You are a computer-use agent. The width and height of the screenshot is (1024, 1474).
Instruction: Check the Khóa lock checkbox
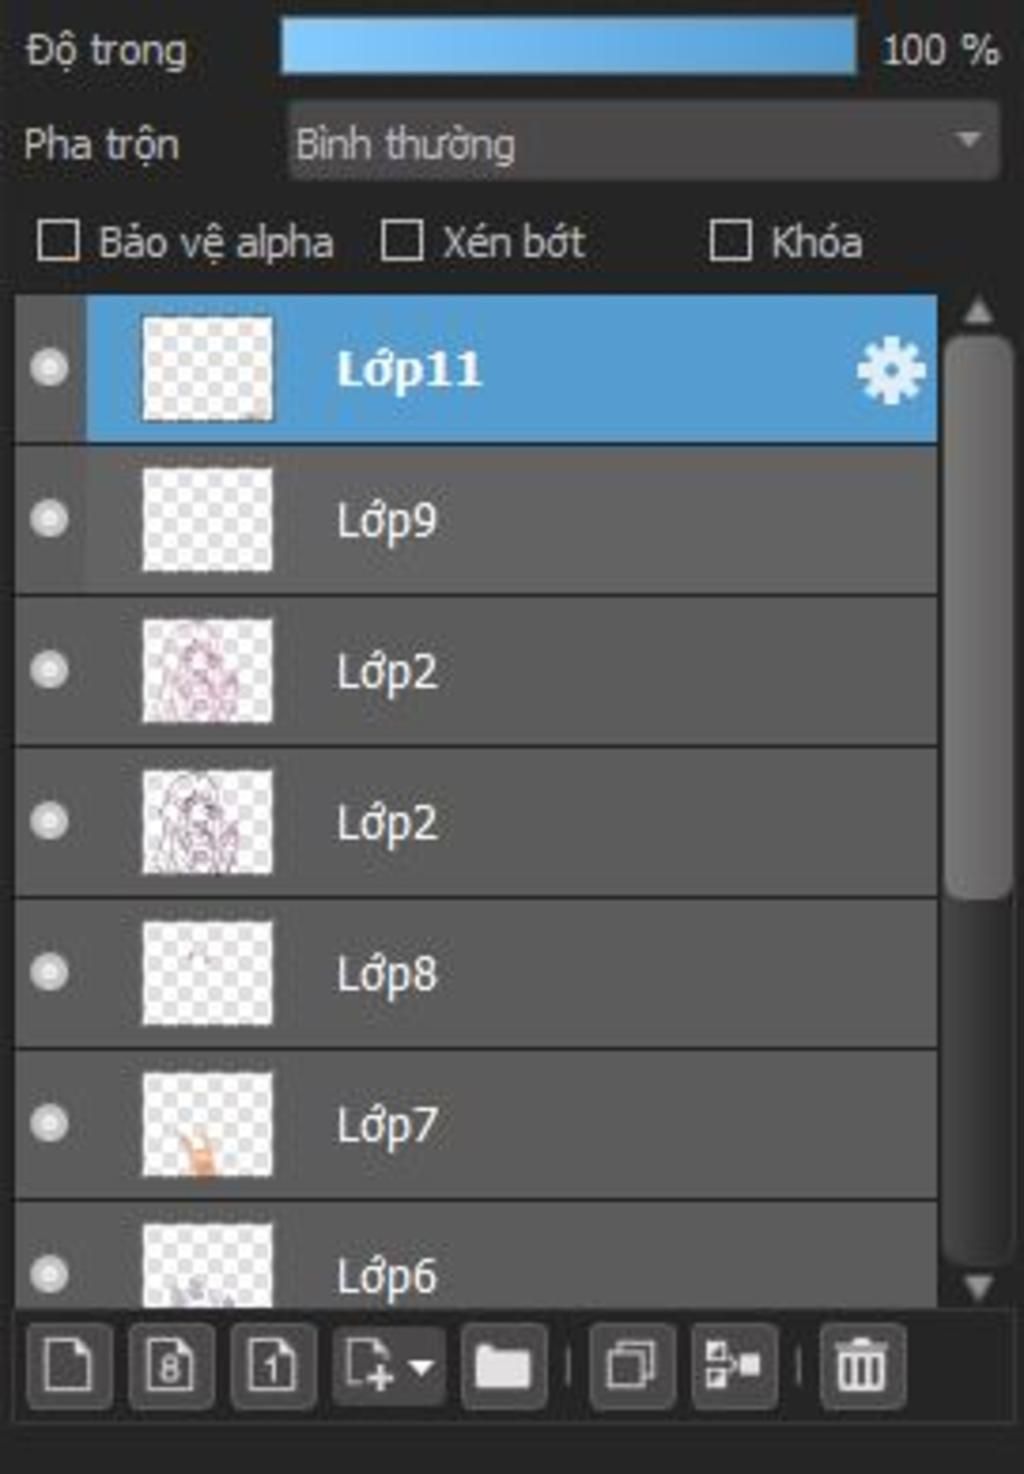[x=730, y=241]
